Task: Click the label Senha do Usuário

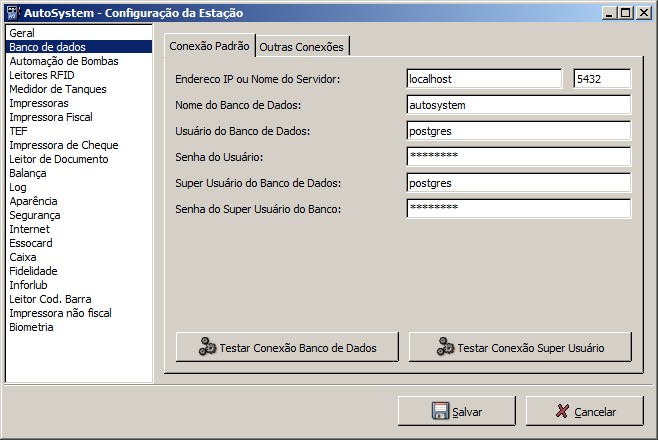Action: [219, 157]
